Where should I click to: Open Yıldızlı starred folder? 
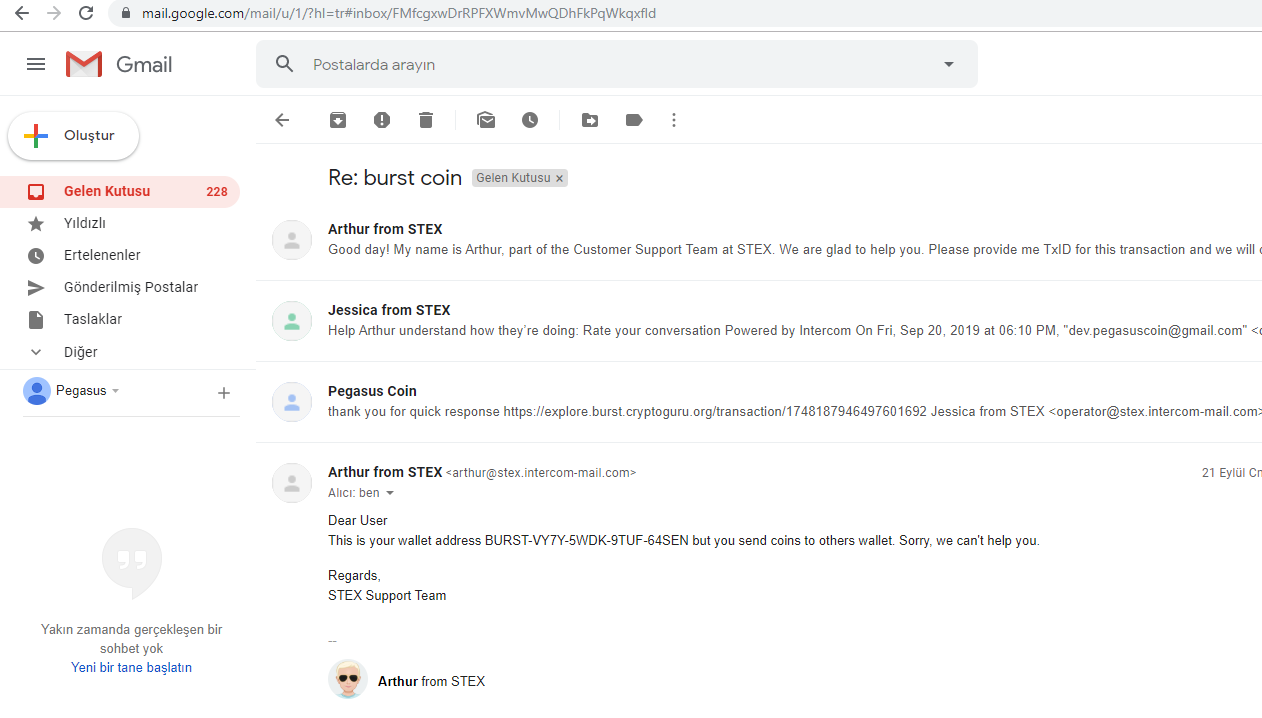[x=120, y=223]
